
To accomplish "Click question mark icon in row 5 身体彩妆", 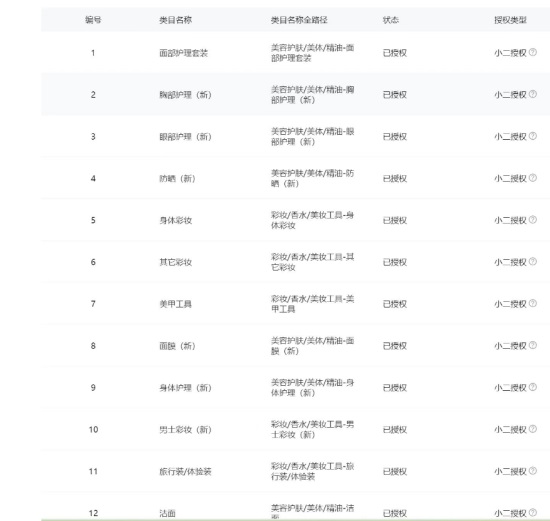I will click(x=532, y=220).
